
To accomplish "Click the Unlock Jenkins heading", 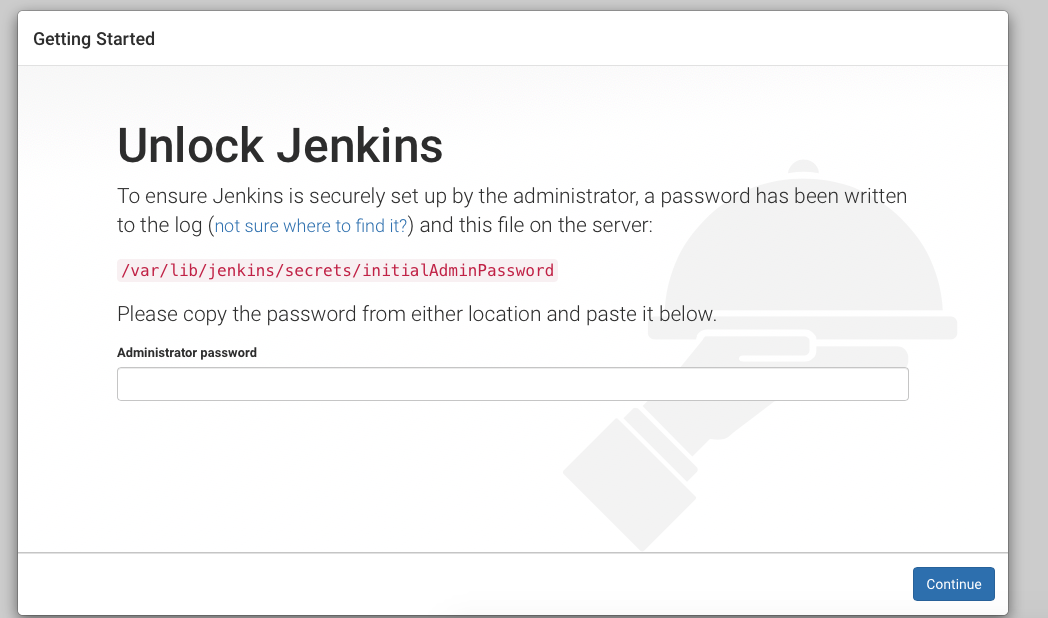I will tap(280, 146).
